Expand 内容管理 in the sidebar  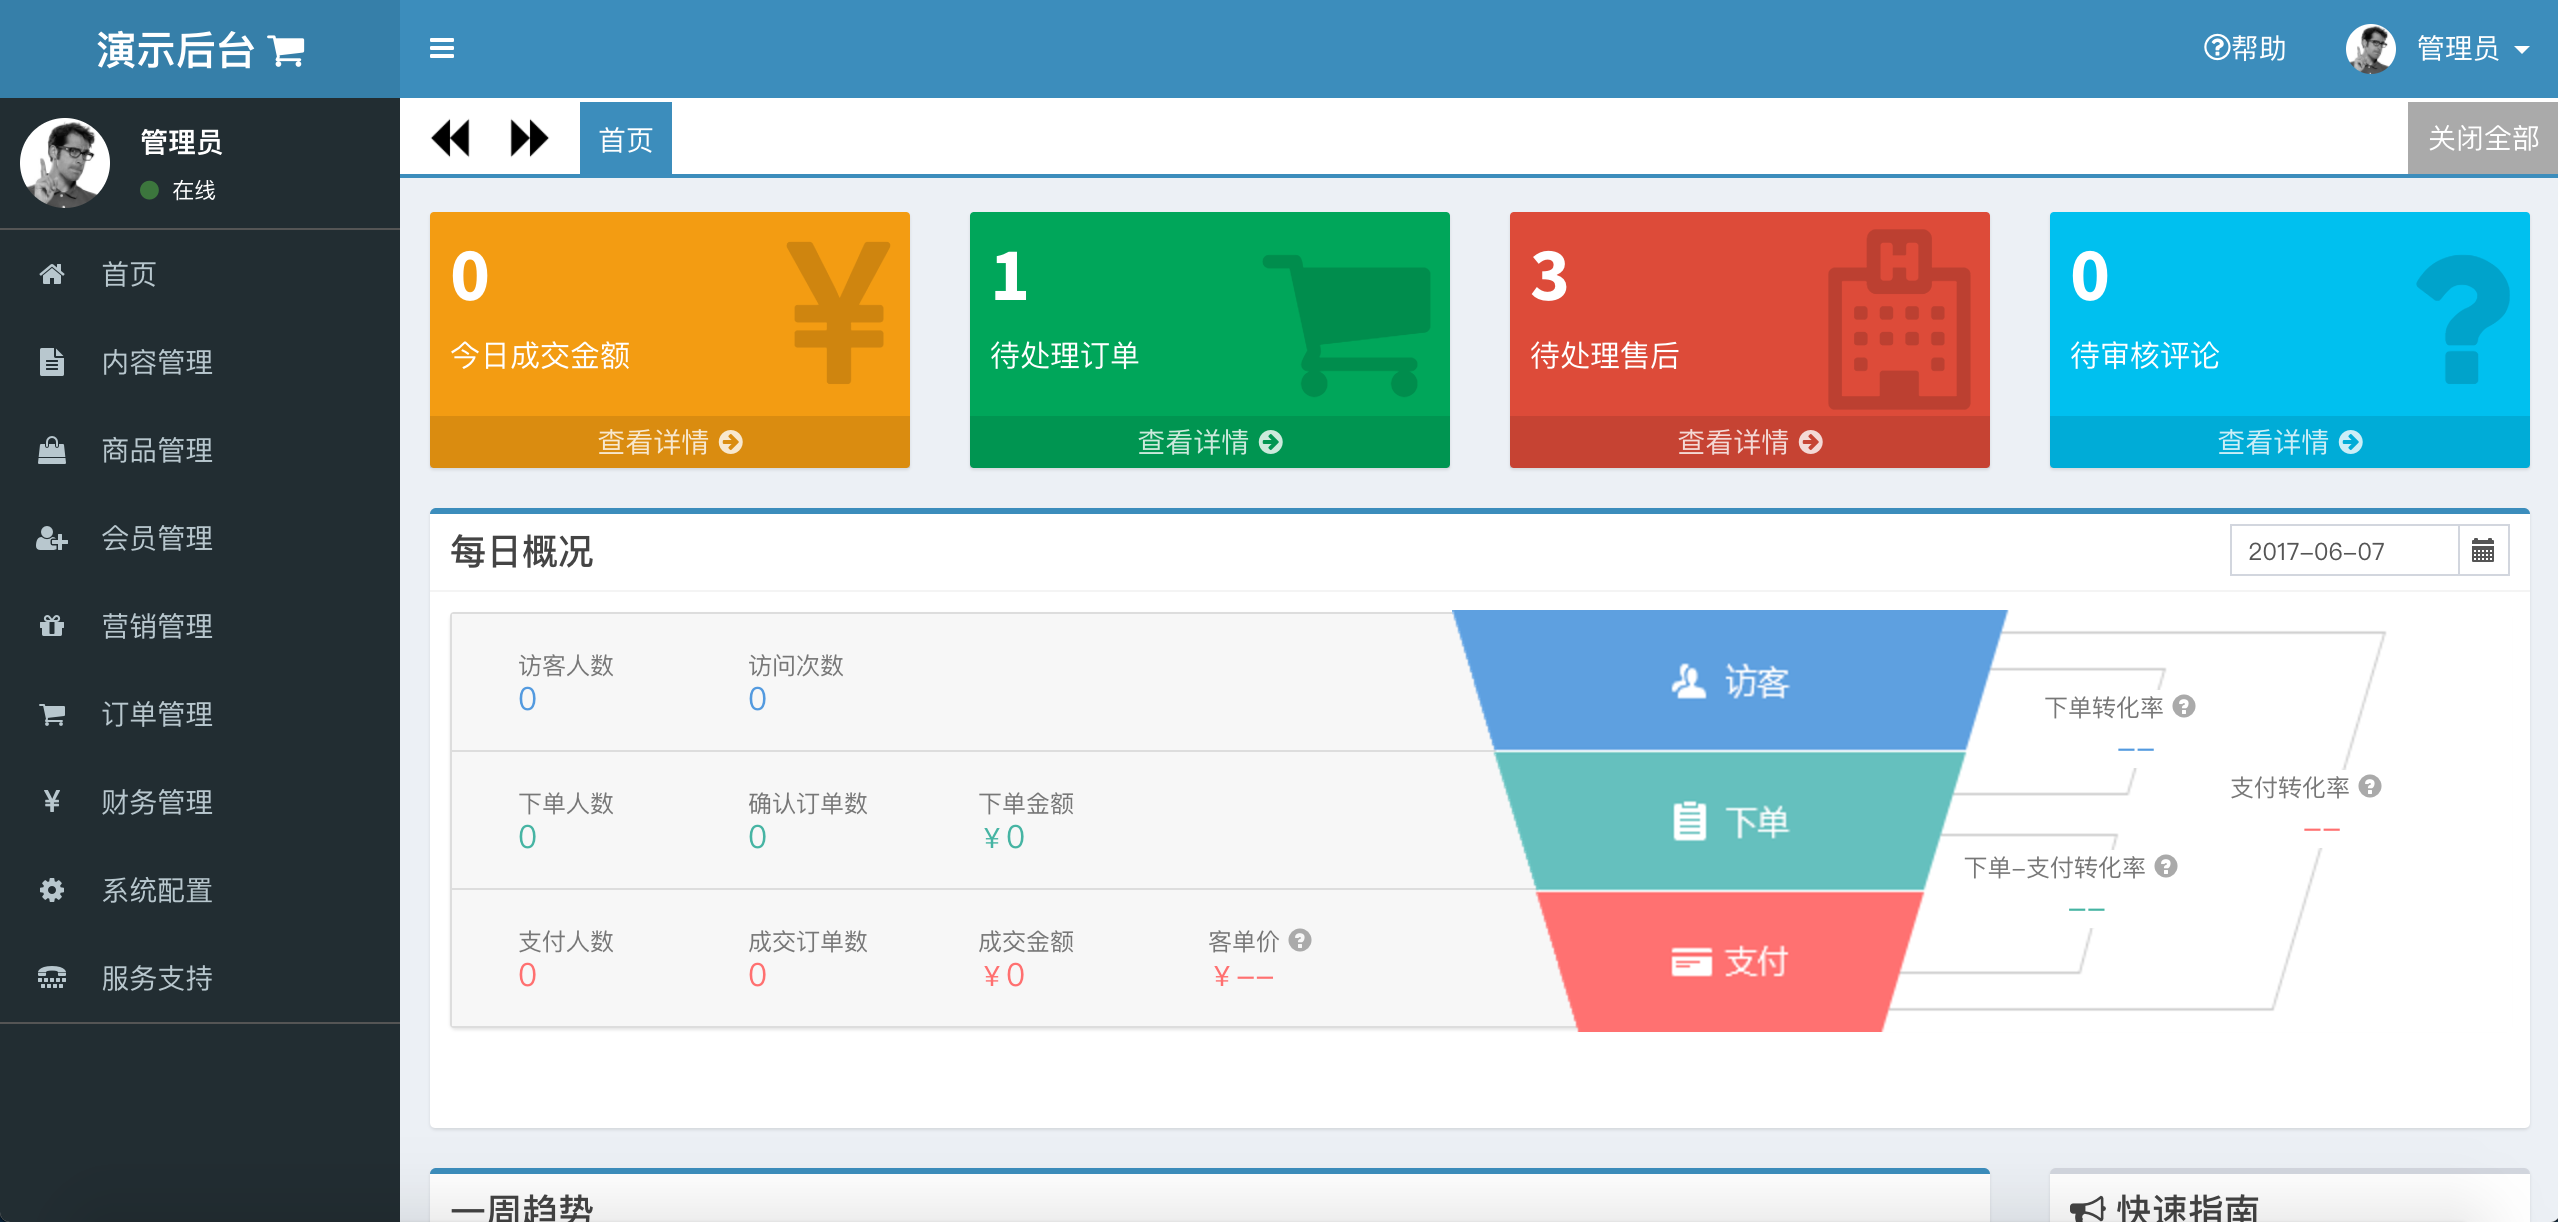tap(157, 362)
